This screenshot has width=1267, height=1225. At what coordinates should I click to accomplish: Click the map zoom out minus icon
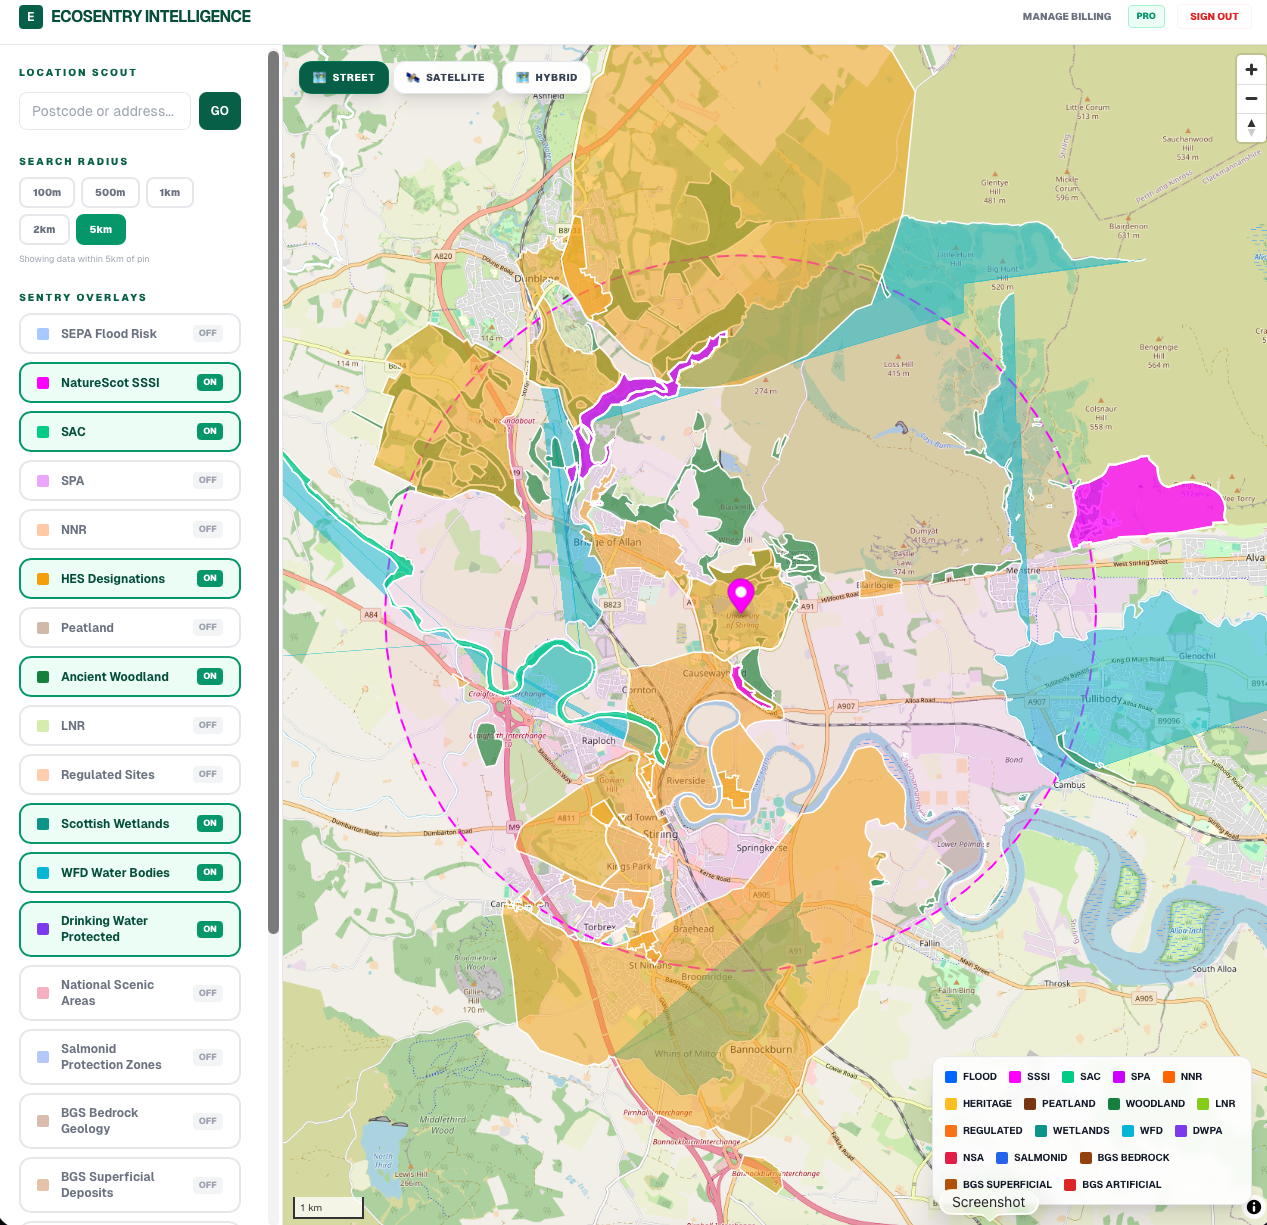pyautogui.click(x=1251, y=99)
